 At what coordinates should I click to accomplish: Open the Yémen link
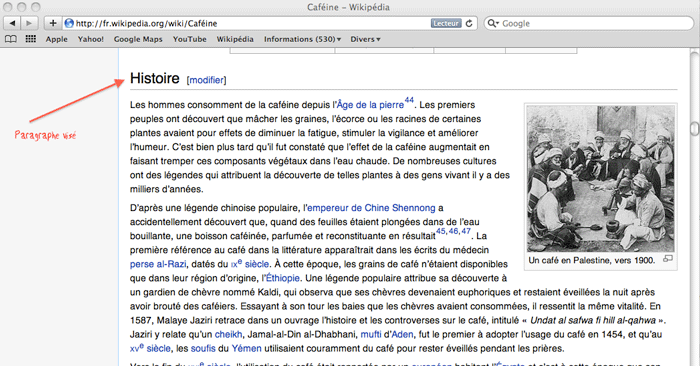pyautogui.click(x=246, y=348)
